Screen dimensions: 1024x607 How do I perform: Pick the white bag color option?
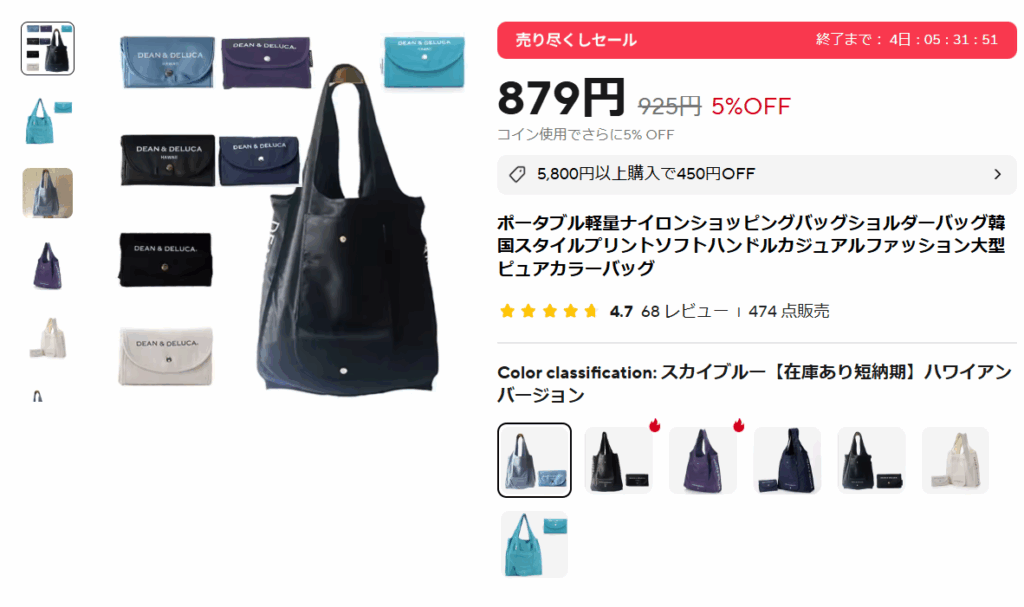tap(955, 460)
